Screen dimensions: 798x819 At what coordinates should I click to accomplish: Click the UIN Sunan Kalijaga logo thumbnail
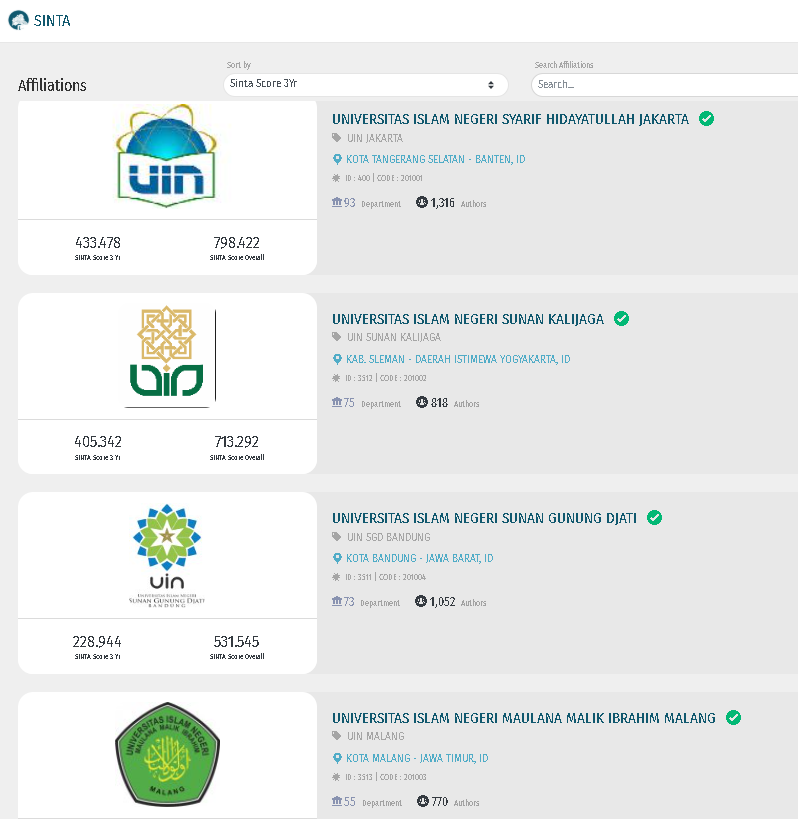point(167,356)
